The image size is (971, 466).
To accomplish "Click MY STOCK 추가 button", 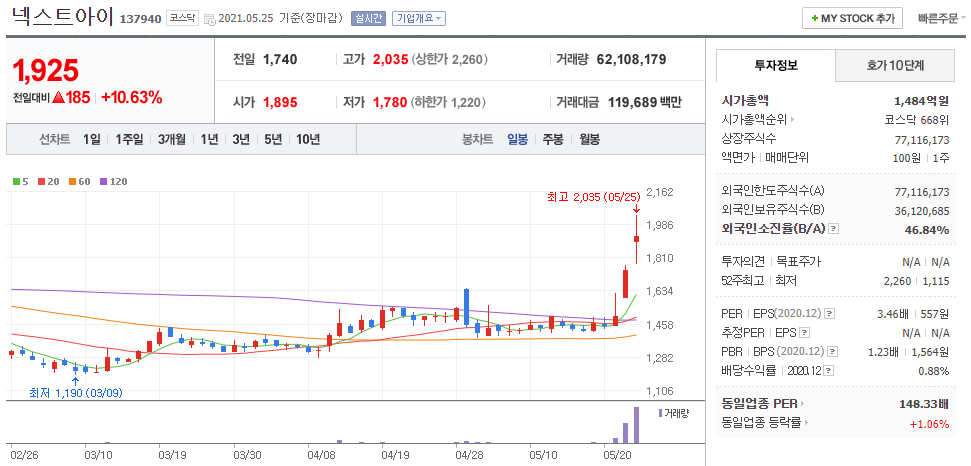I will pos(852,18).
